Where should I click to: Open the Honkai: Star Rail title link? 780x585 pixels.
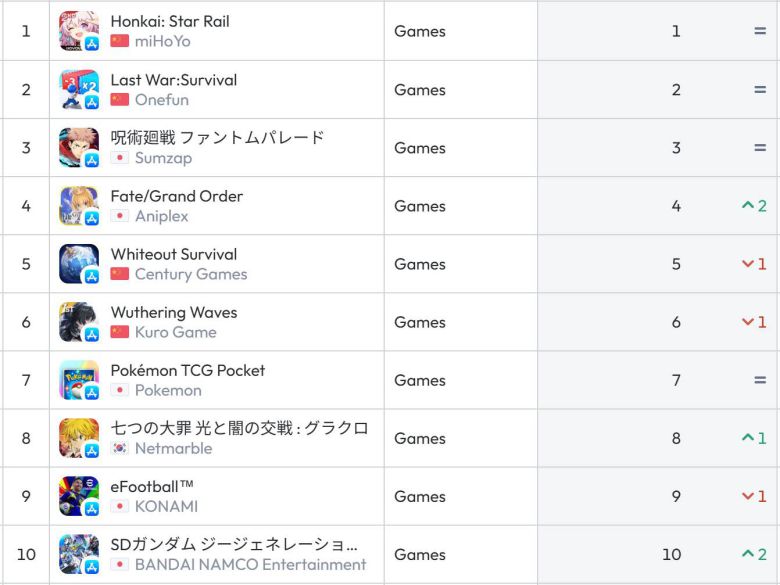click(x=170, y=21)
